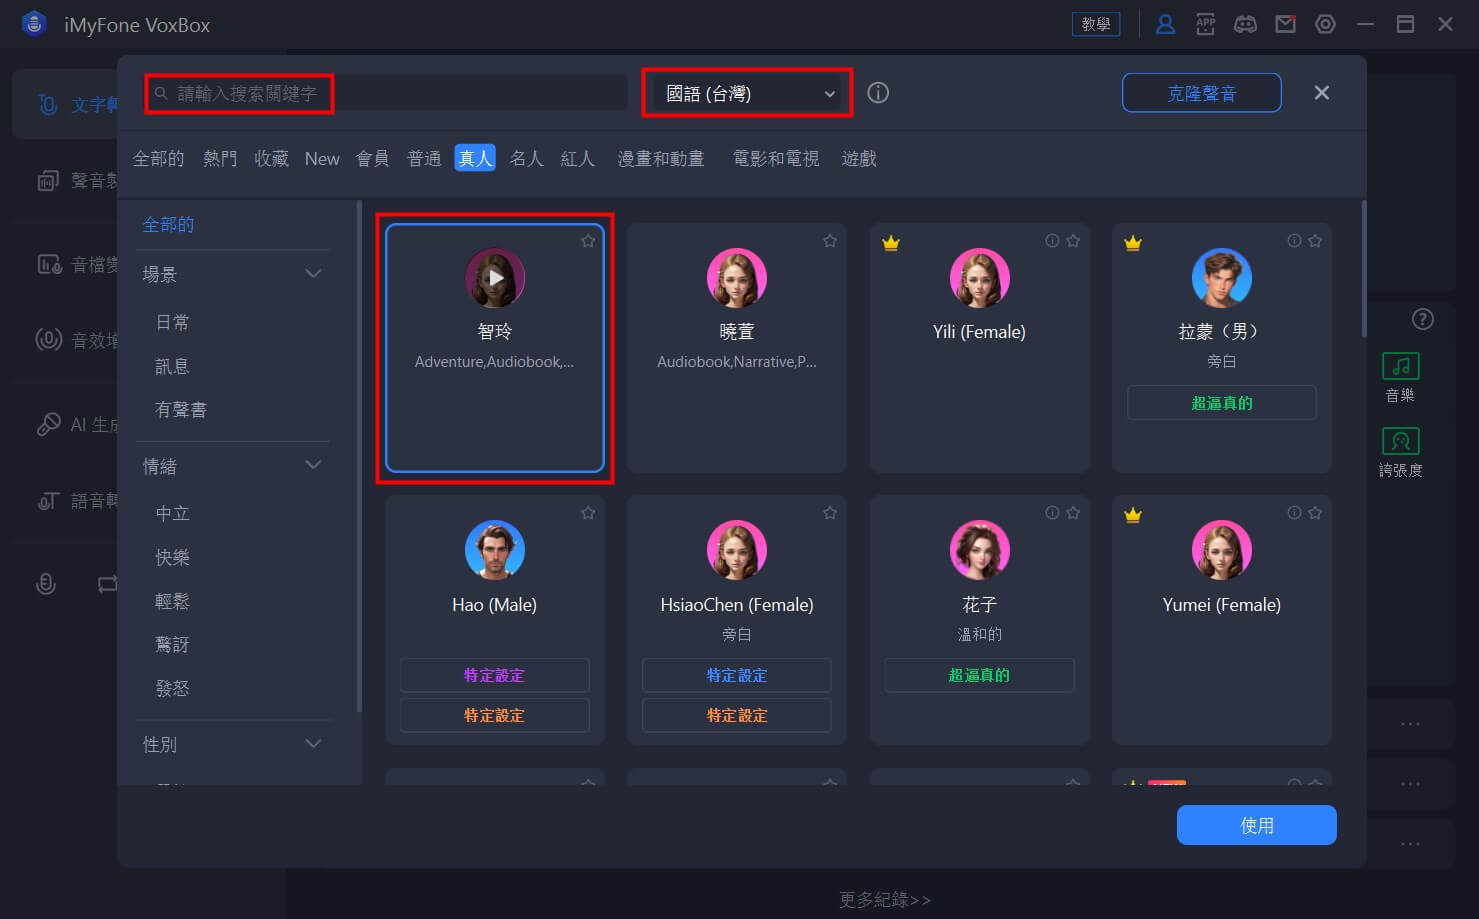Pick the Yumei (Female) avatar
This screenshot has width=1479, height=919.
1222,550
